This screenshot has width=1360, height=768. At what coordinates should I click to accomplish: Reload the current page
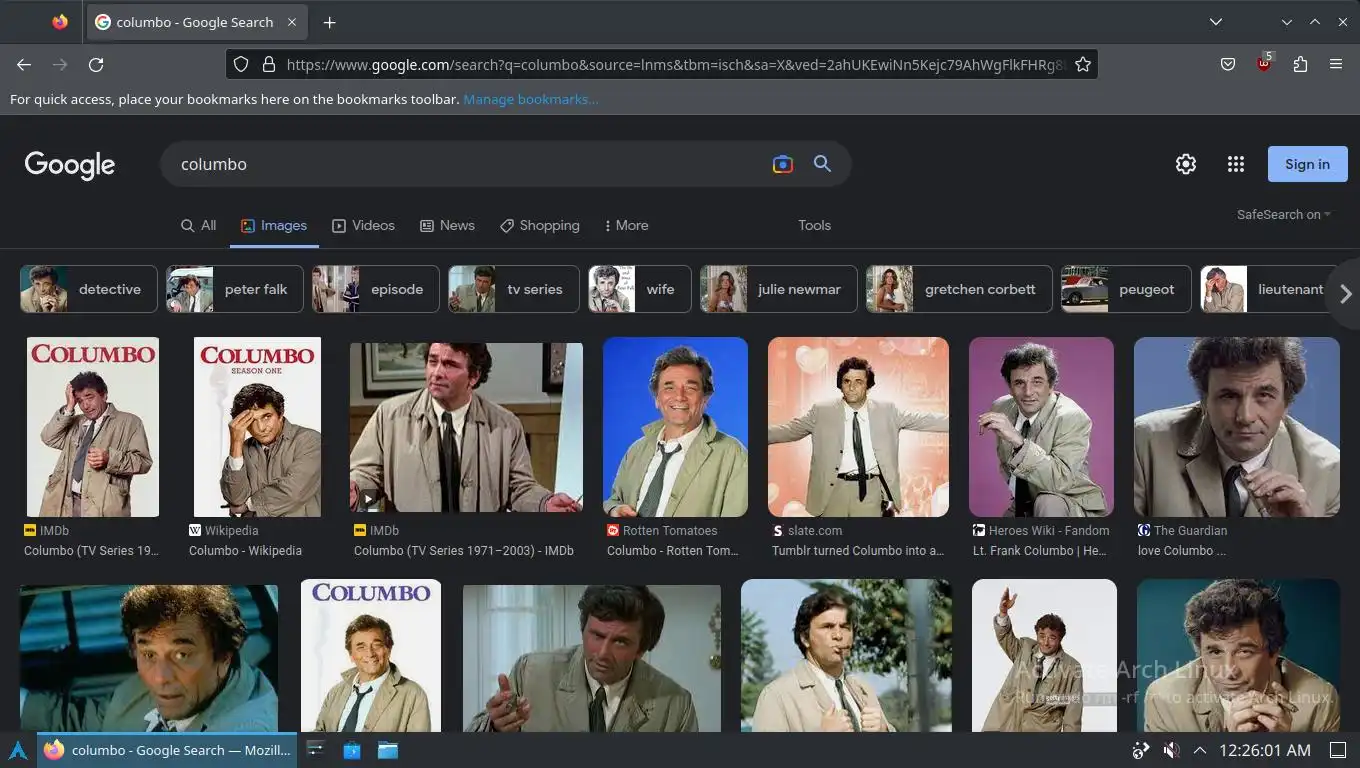point(96,64)
